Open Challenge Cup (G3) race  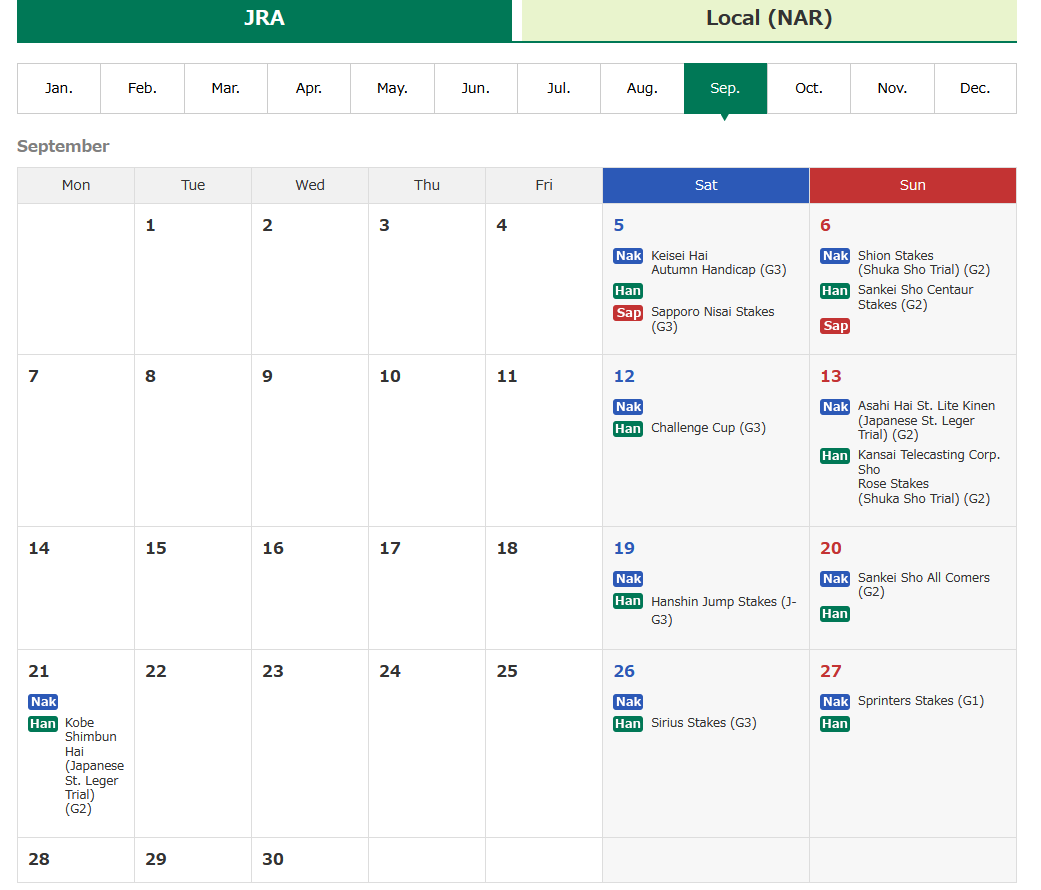(708, 428)
